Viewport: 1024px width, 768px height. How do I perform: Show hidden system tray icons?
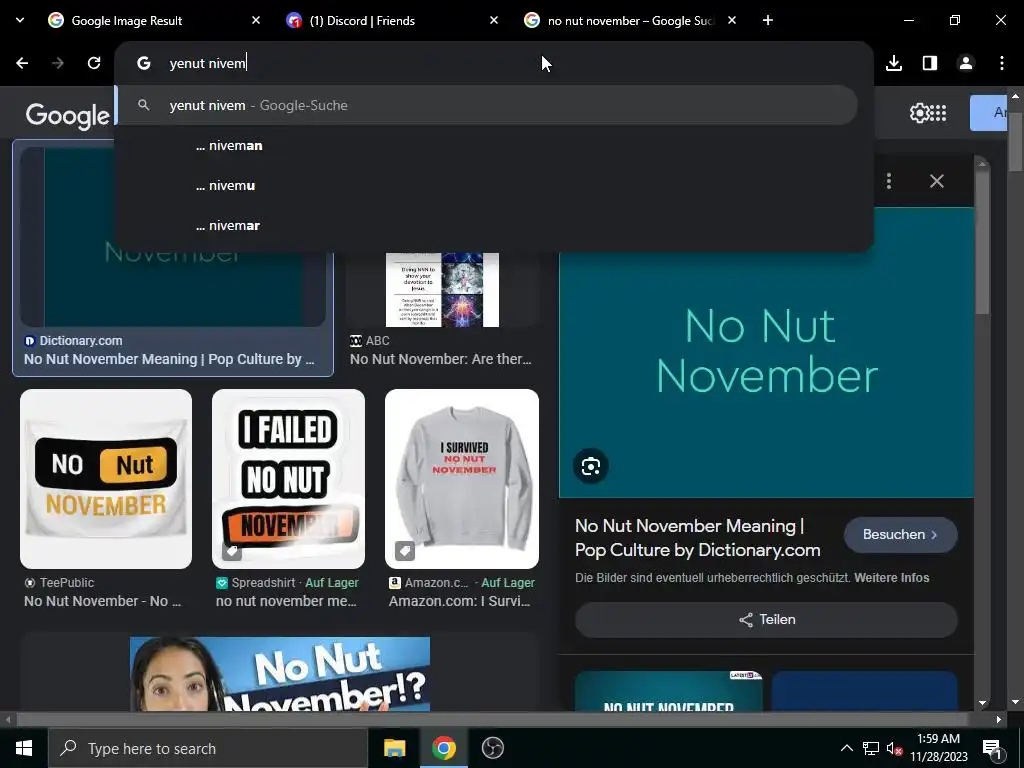tap(846, 748)
